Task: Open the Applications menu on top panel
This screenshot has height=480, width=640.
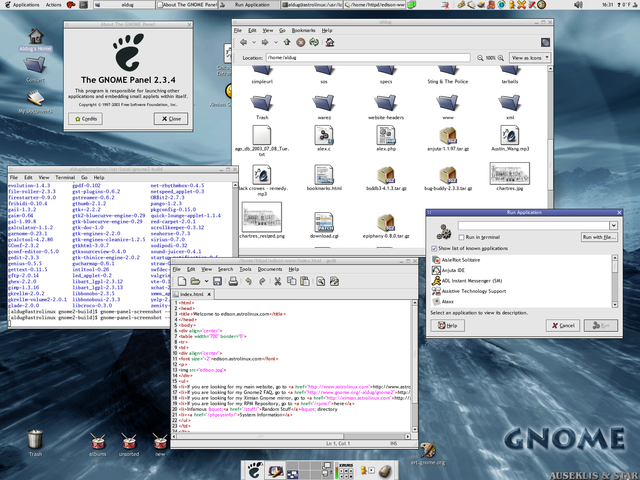Action: (x=22, y=5)
